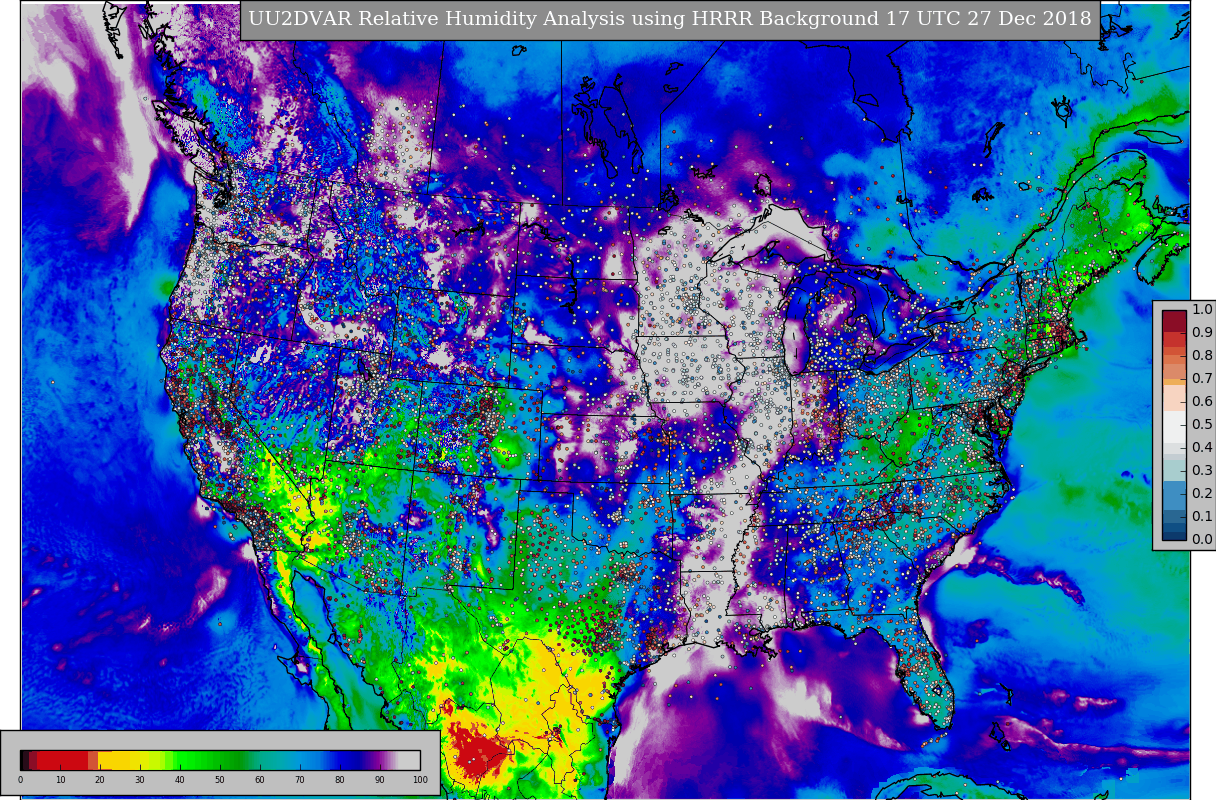Click the 10 tick label on humidity colorbar
1216x800 pixels.
pyautogui.click(x=60, y=780)
